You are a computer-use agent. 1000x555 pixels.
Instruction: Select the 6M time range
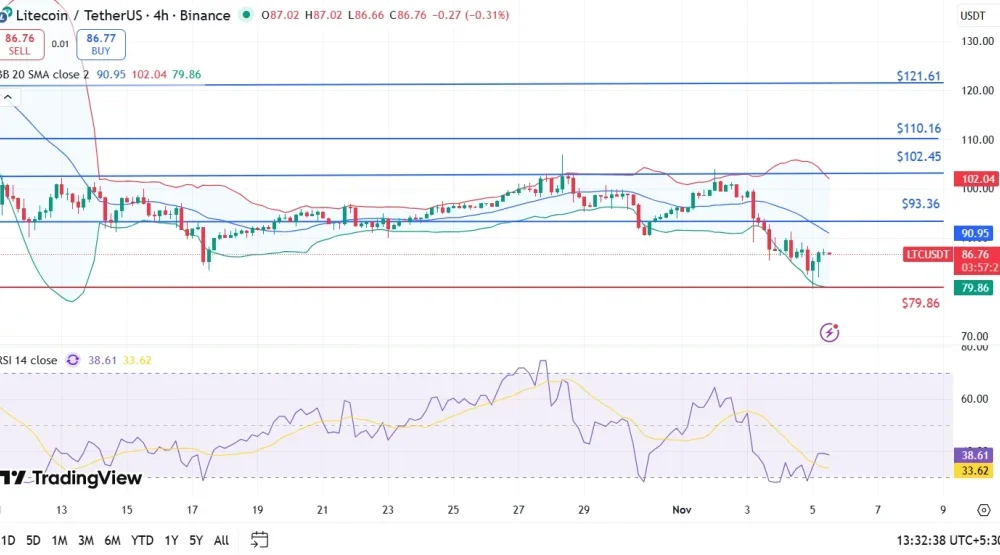[112, 540]
